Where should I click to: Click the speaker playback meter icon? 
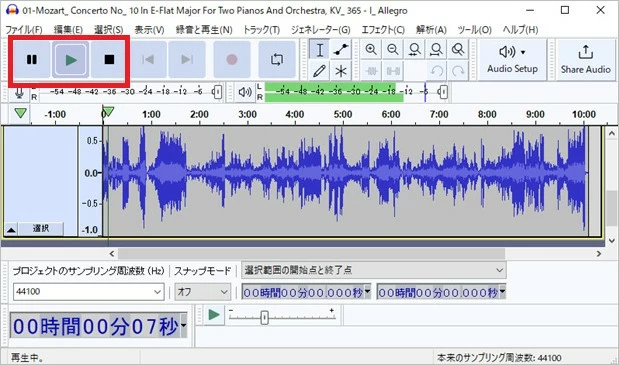tap(245, 92)
